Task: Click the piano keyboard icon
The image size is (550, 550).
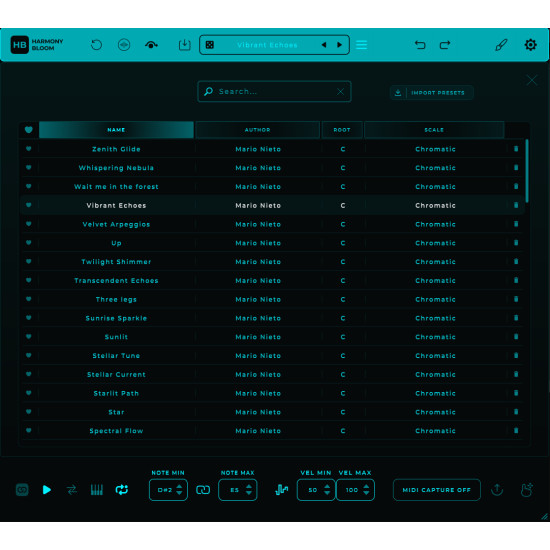Action: (x=97, y=490)
